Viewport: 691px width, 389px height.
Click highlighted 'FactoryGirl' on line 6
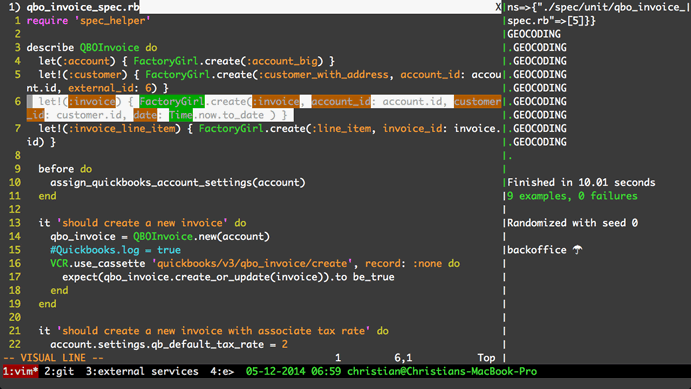172,102
